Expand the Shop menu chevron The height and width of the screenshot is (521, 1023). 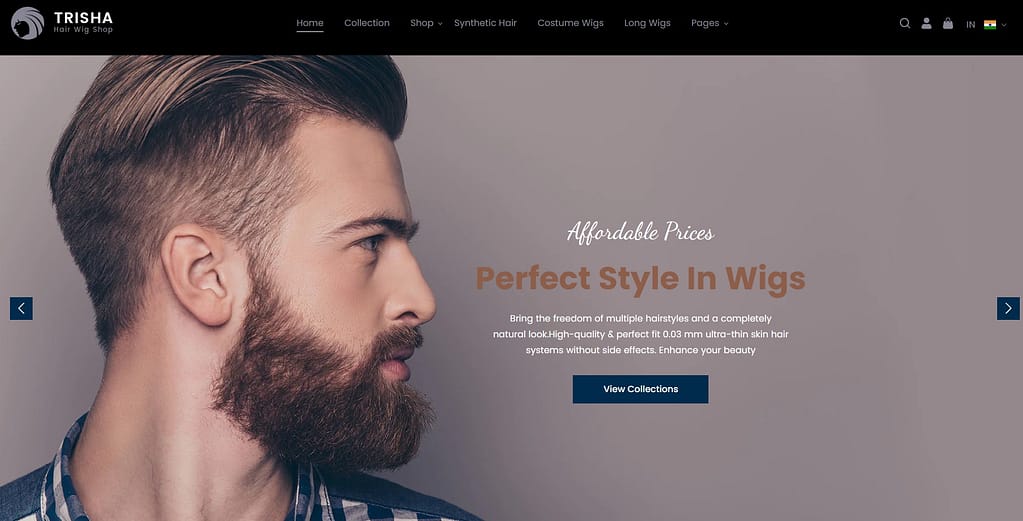click(x=440, y=24)
